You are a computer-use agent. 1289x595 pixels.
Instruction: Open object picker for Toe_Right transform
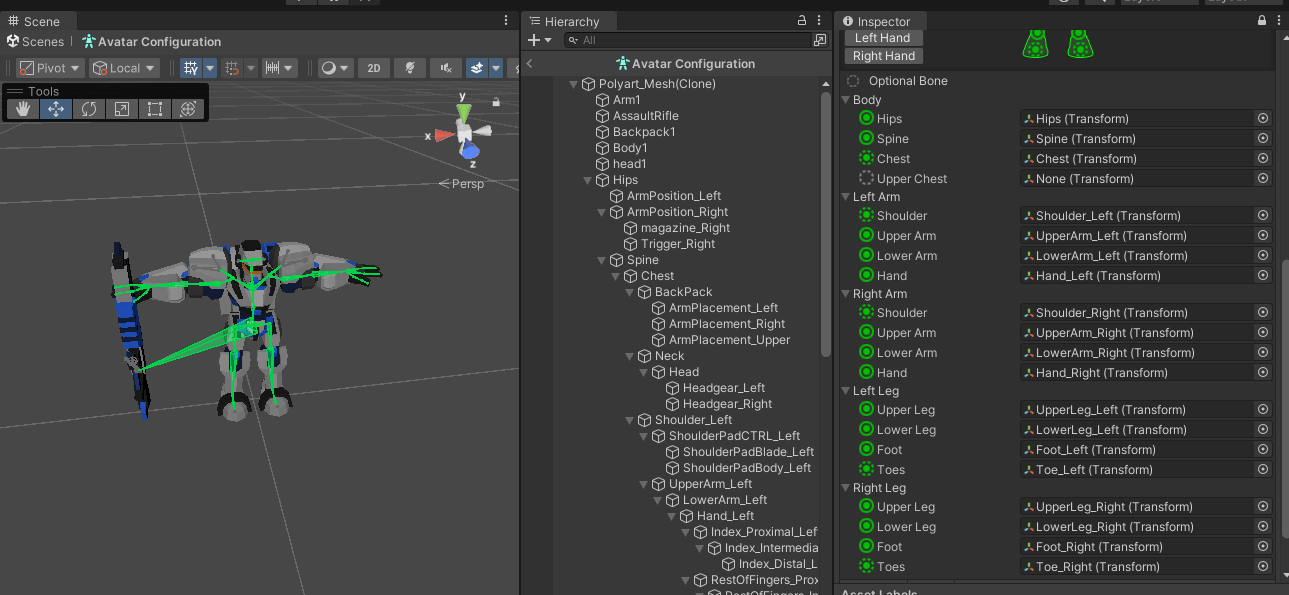pos(1263,566)
